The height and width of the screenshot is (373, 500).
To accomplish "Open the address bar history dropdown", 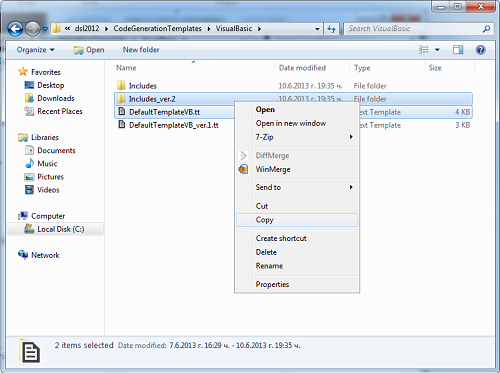I will click(317, 29).
